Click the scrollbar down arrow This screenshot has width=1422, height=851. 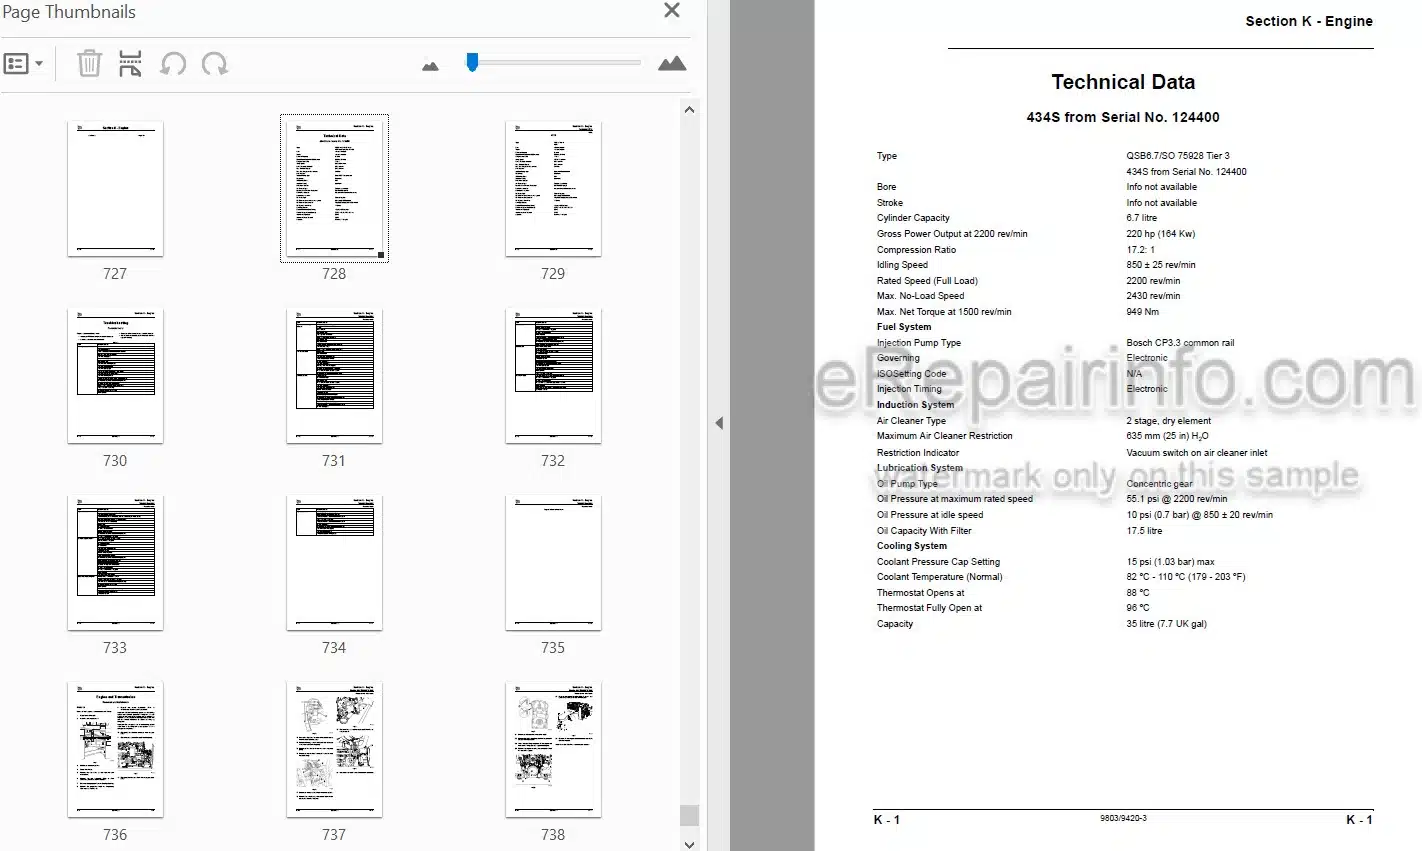click(x=689, y=843)
